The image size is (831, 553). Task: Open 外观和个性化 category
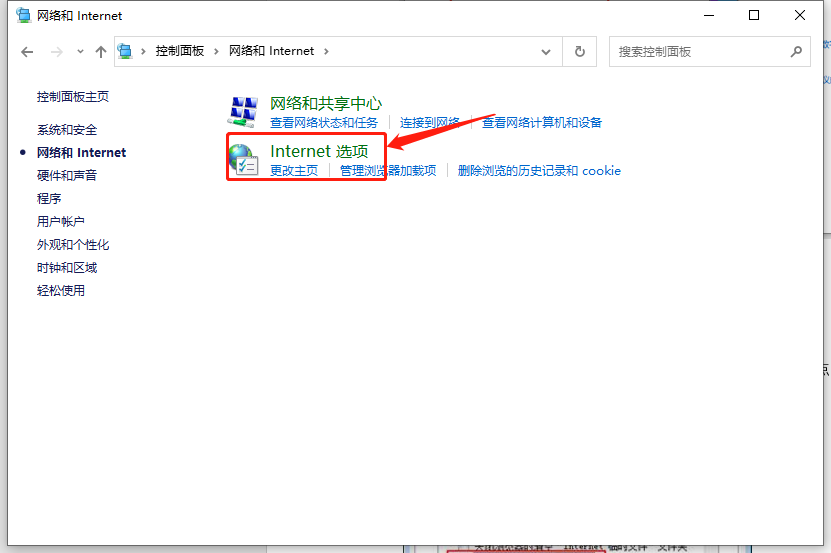pyautogui.click(x=73, y=244)
